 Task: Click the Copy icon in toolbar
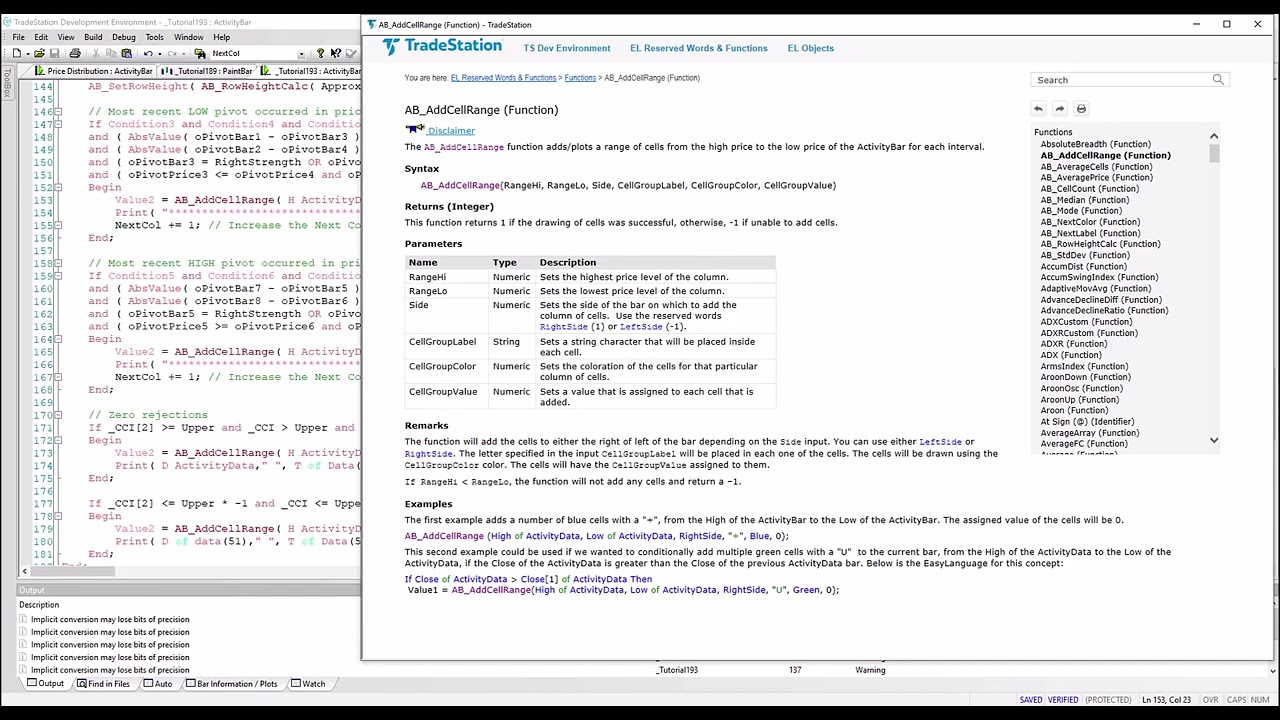[111, 53]
